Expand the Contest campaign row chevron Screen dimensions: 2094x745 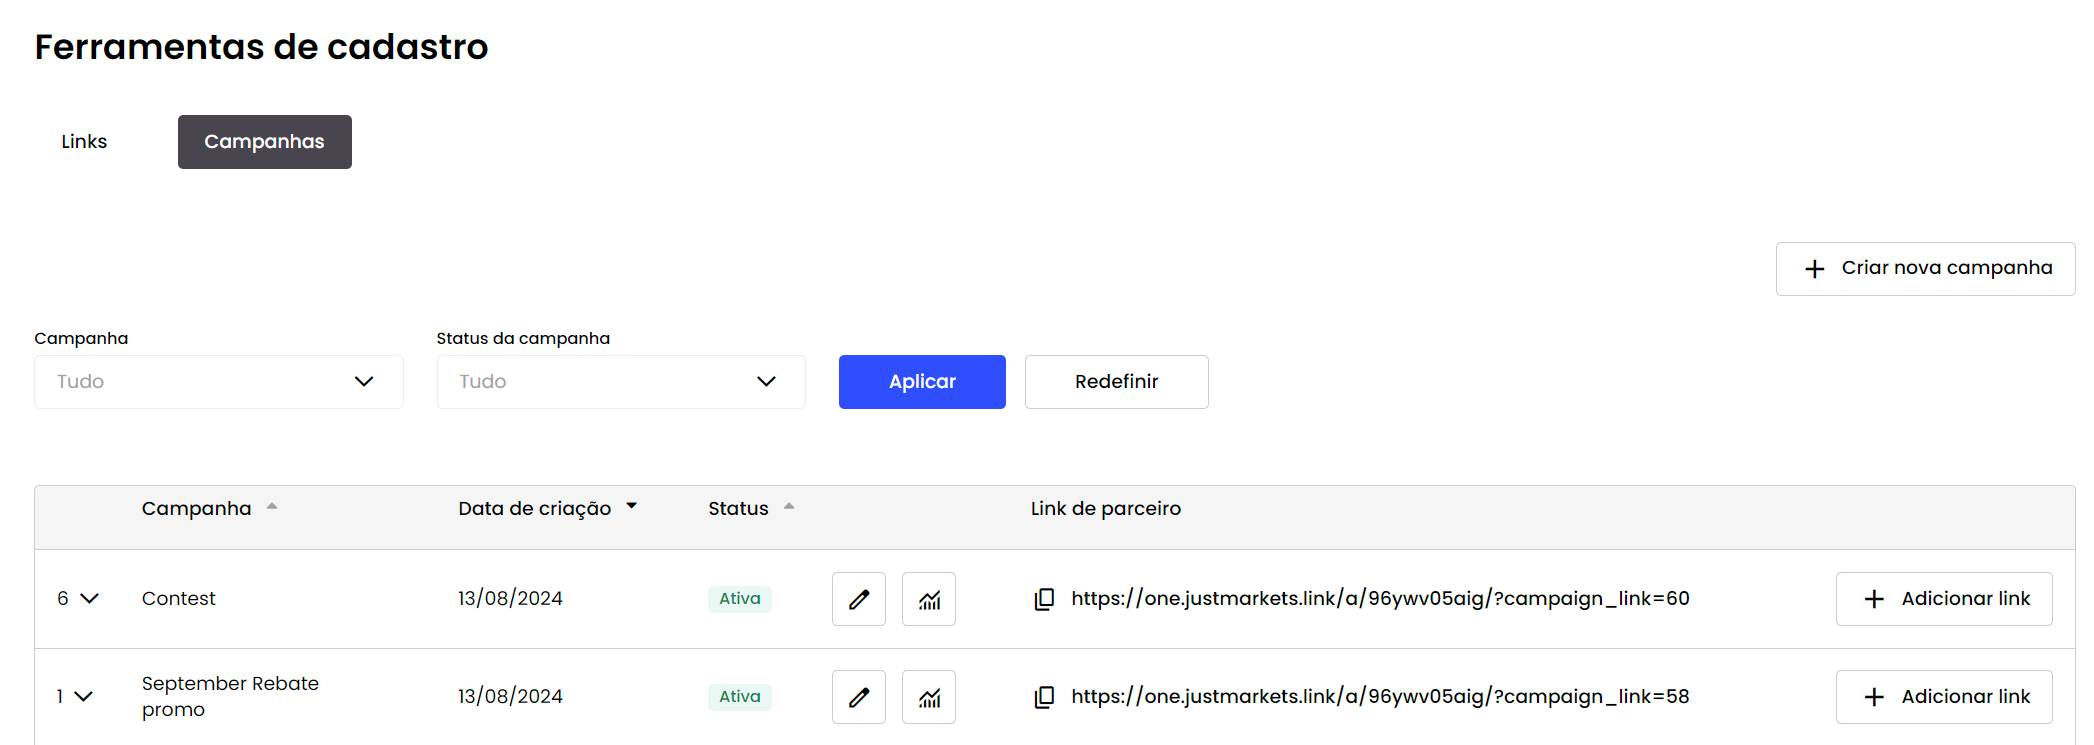pos(89,598)
